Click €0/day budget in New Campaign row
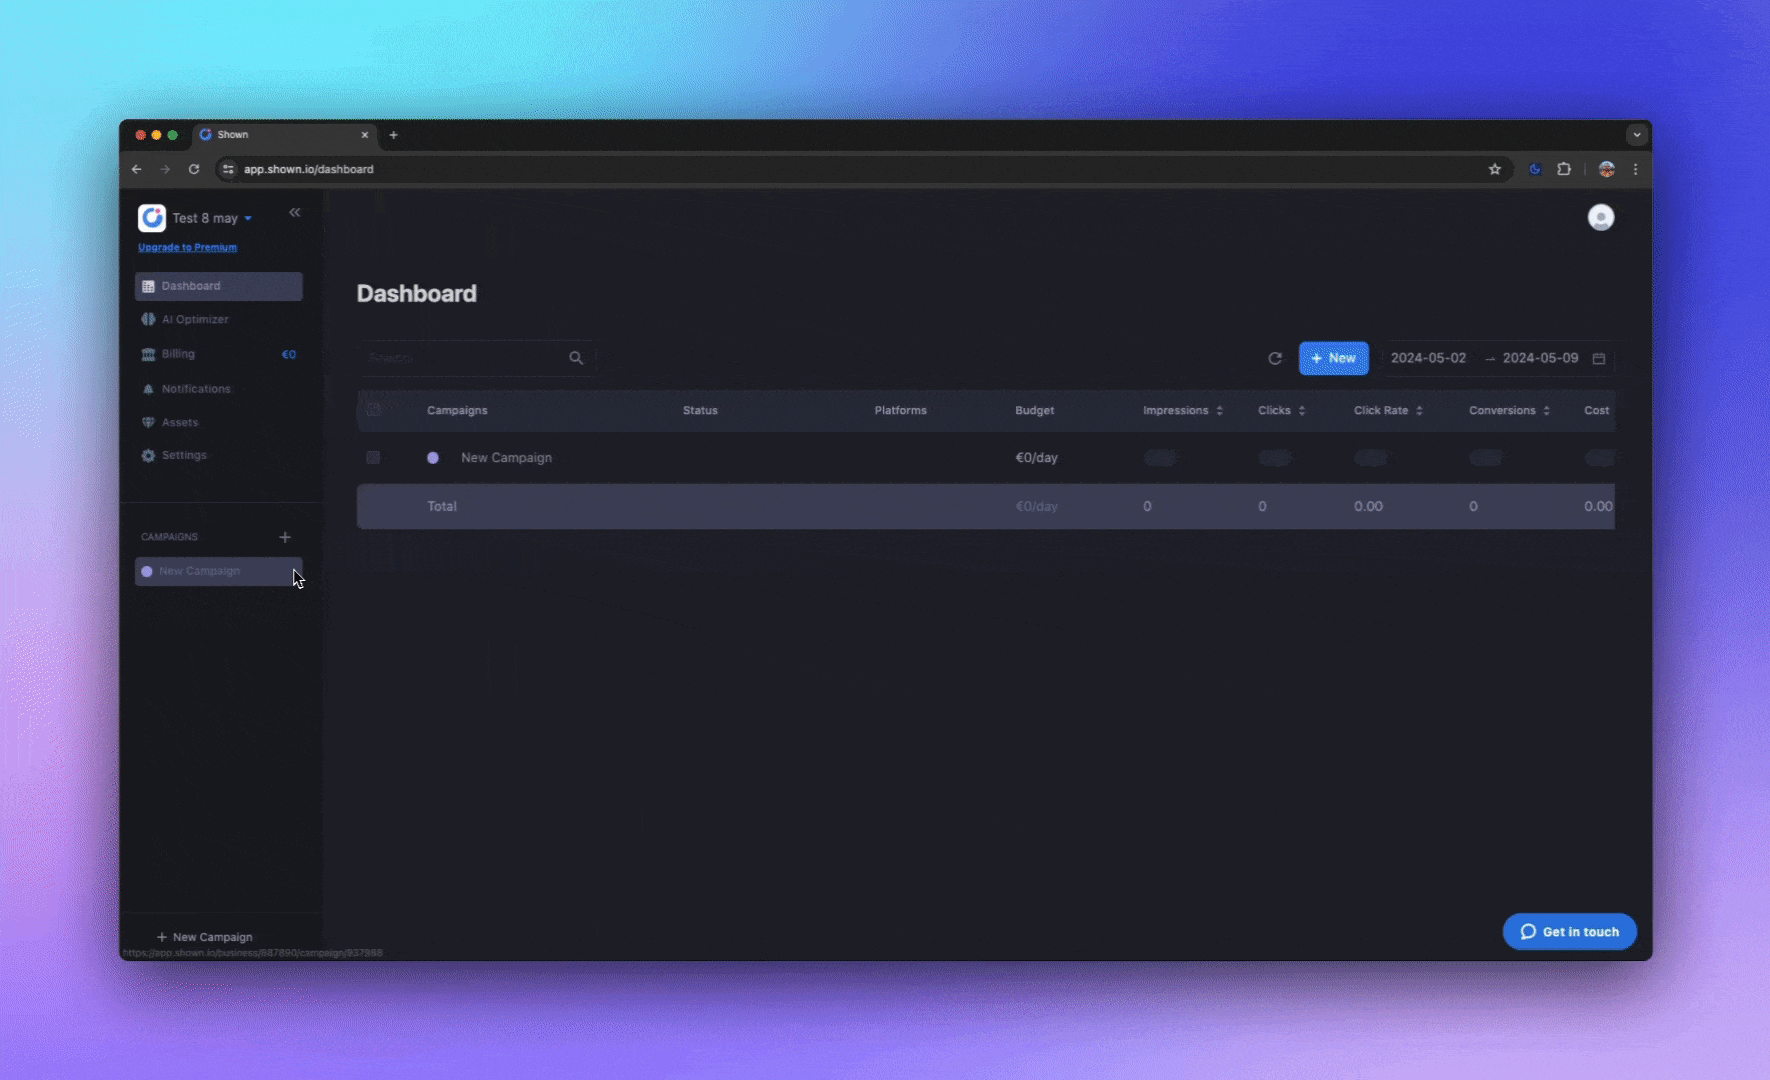Viewport: 1770px width, 1080px height. [x=1036, y=458]
